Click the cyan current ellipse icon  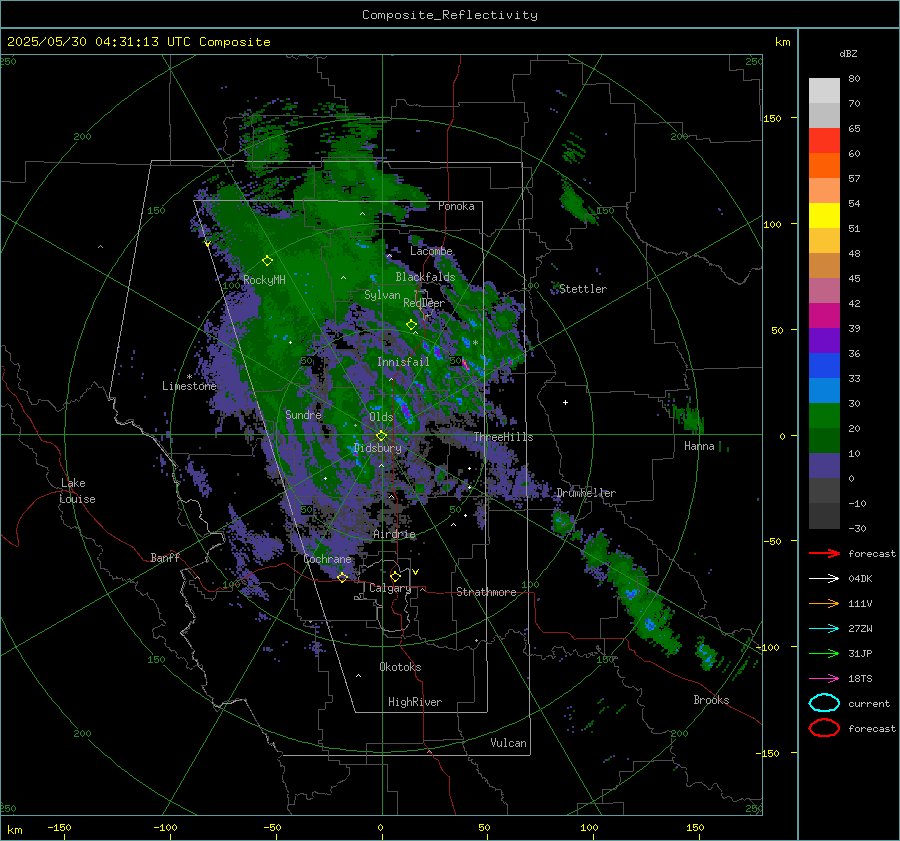[x=824, y=703]
